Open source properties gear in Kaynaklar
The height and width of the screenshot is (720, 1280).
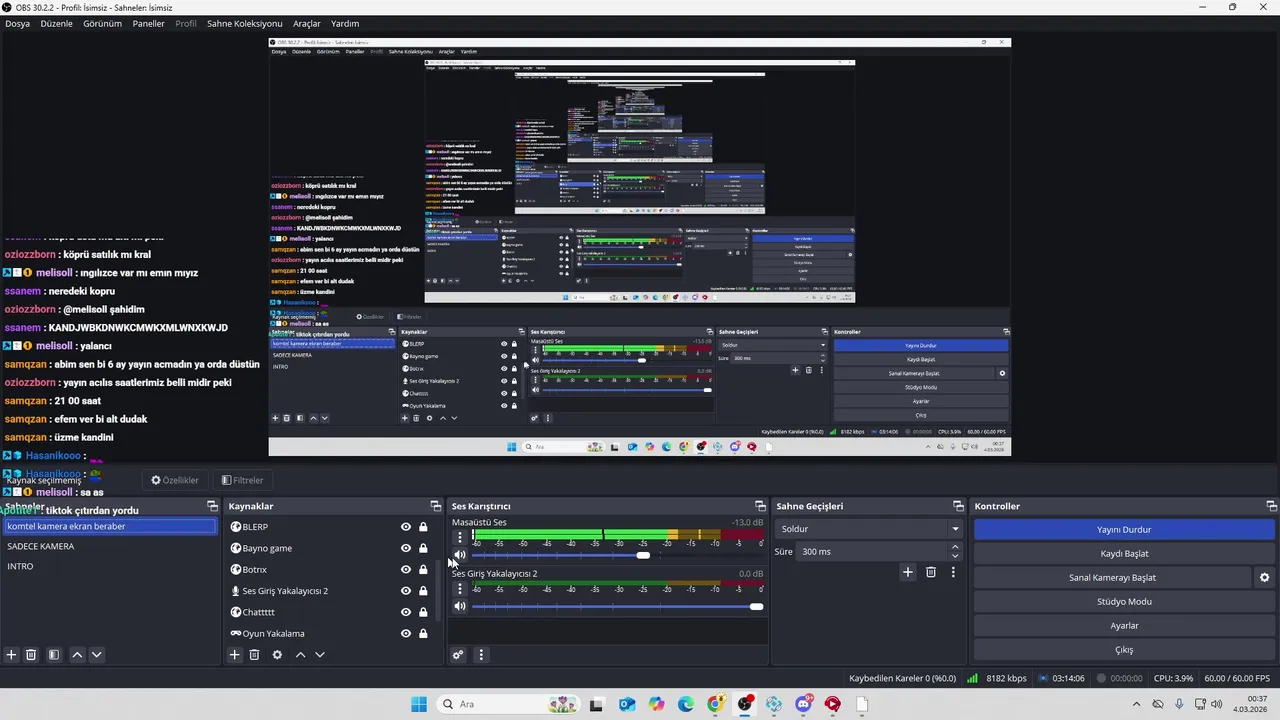coord(277,655)
